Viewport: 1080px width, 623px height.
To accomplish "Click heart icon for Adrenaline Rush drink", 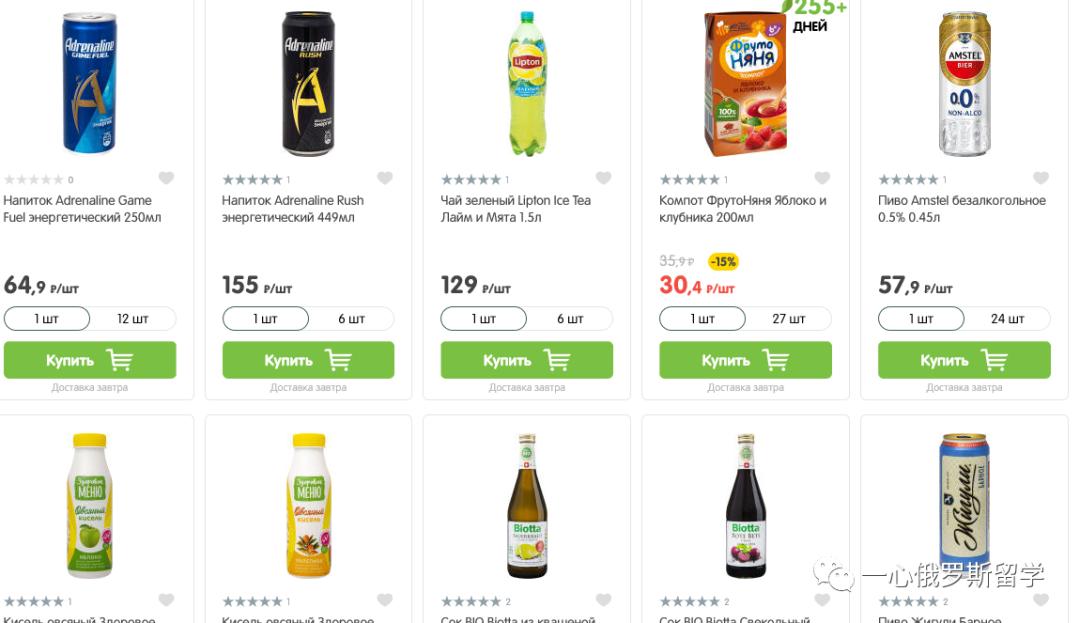I will click(x=385, y=179).
